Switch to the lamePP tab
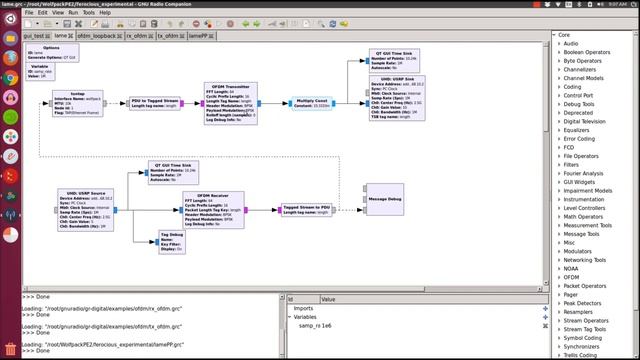The image size is (640, 360). point(198,36)
